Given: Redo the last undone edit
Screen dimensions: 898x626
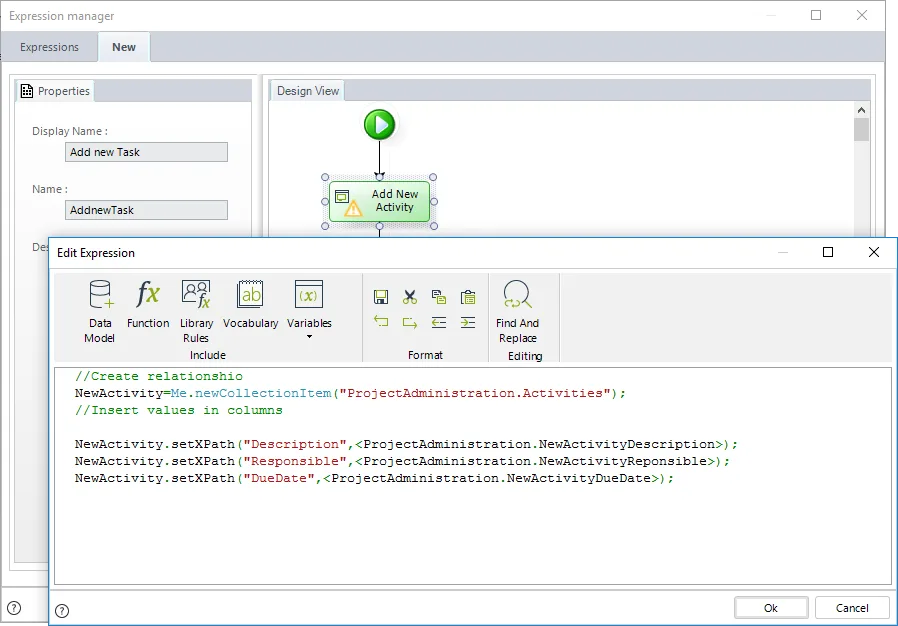Looking at the screenshot, I should point(409,322).
